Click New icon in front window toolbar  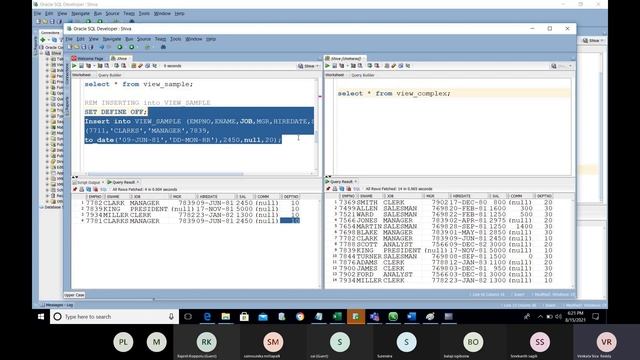(69, 47)
